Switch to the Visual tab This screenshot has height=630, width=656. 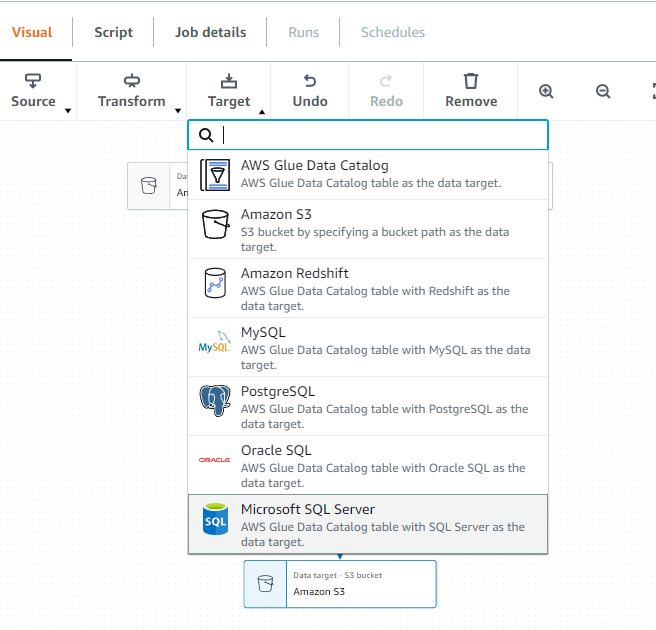[32, 32]
